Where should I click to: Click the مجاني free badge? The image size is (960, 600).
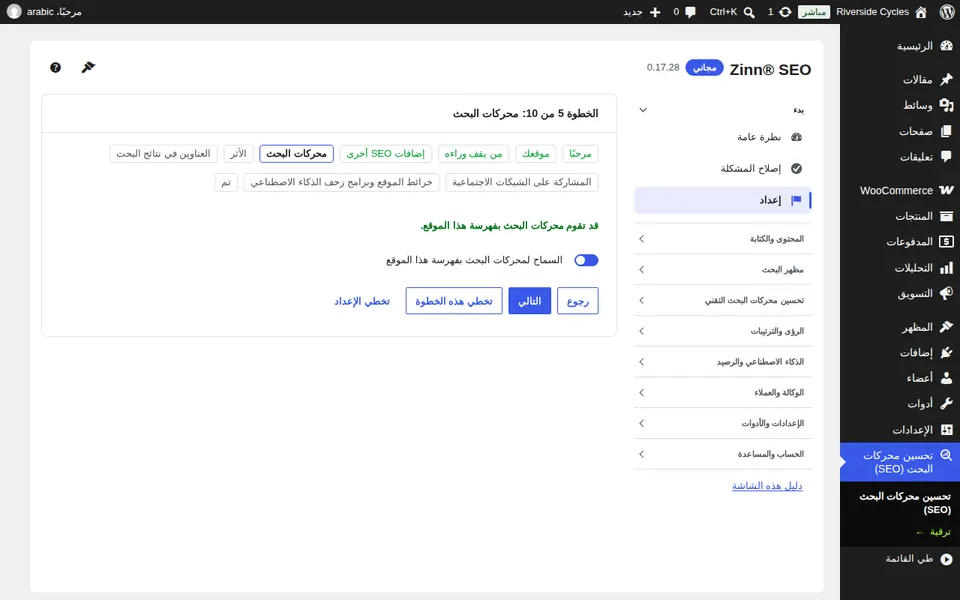tap(705, 67)
